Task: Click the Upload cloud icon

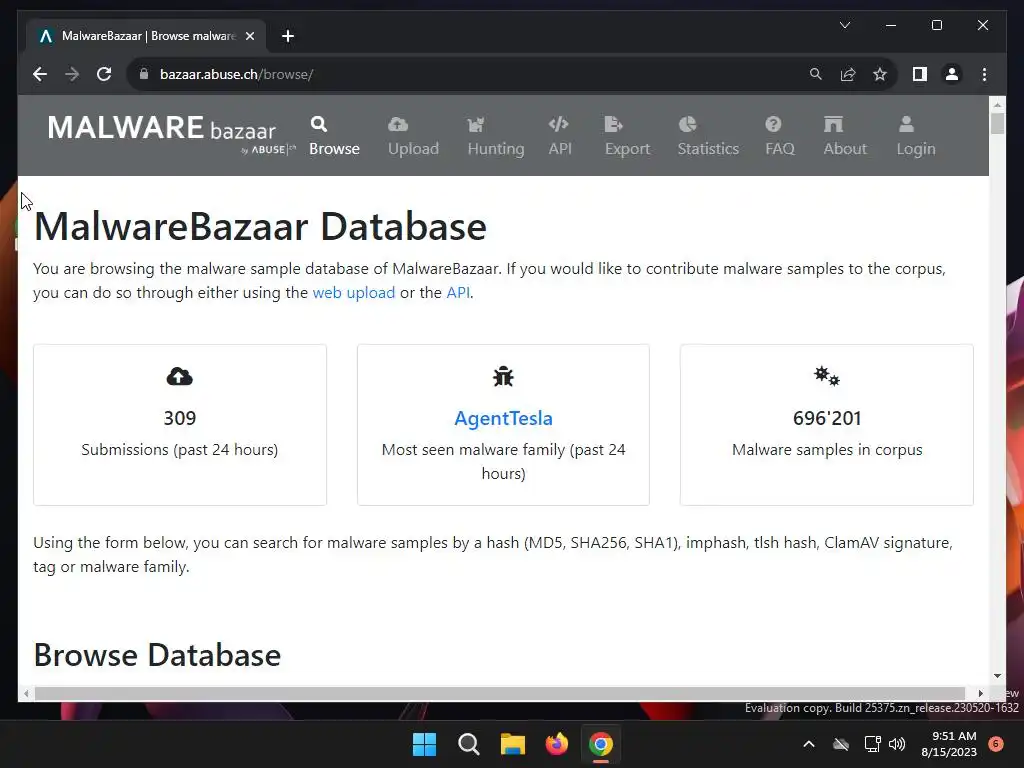Action: (x=398, y=124)
